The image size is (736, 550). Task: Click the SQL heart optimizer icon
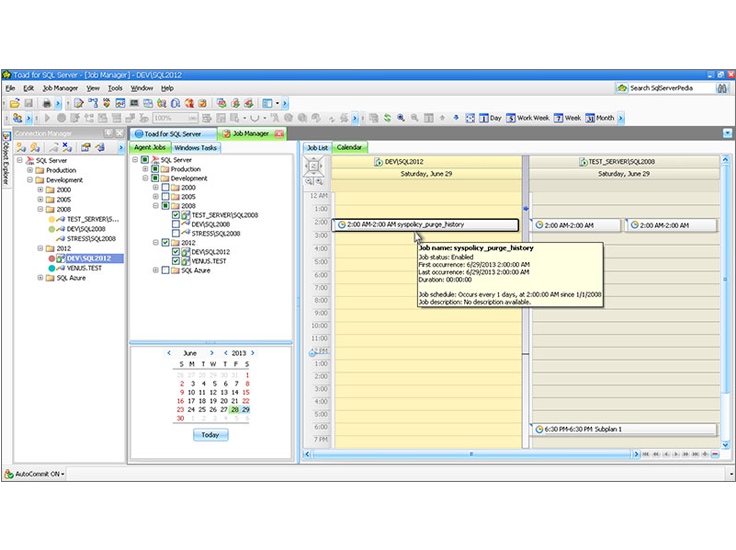point(107,103)
